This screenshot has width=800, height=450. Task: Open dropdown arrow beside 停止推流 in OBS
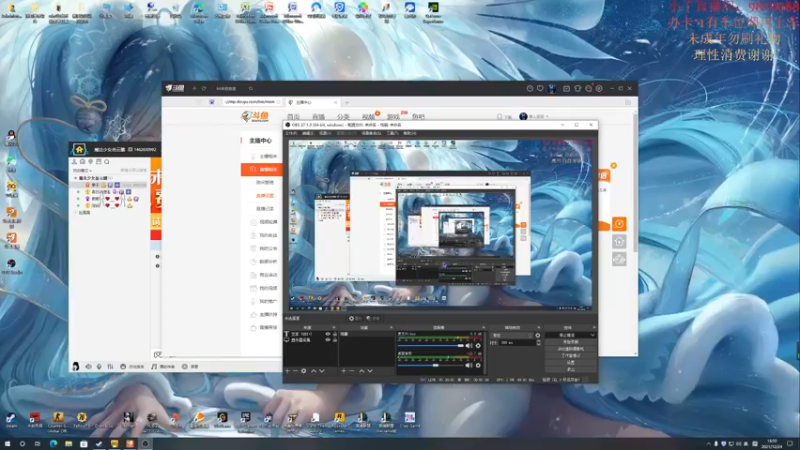click(x=593, y=335)
